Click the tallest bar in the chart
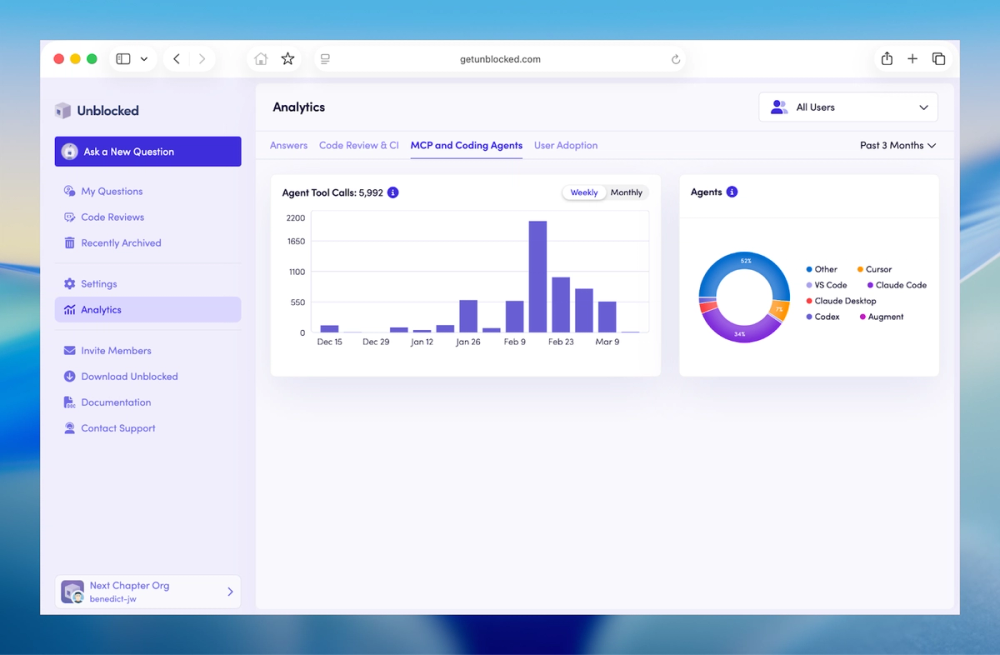This screenshot has width=1000, height=655. point(538,277)
